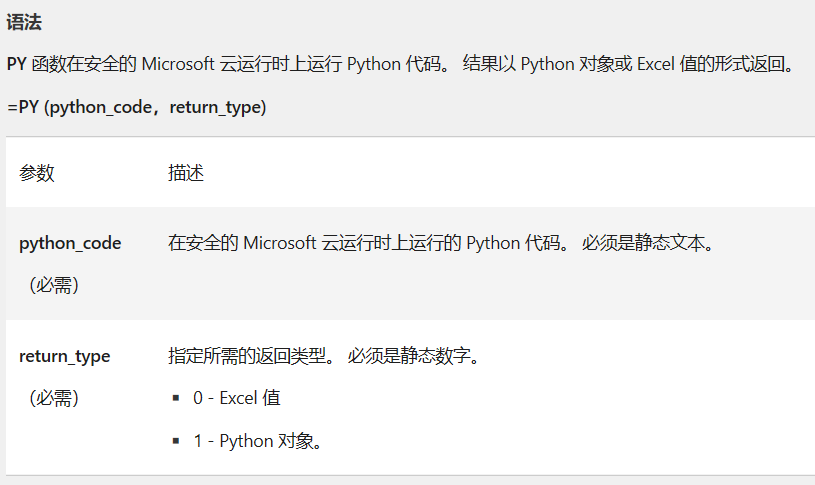815x485 pixels.
Task: Click 'python_code' inside the syntax formula
Action: click(101, 107)
